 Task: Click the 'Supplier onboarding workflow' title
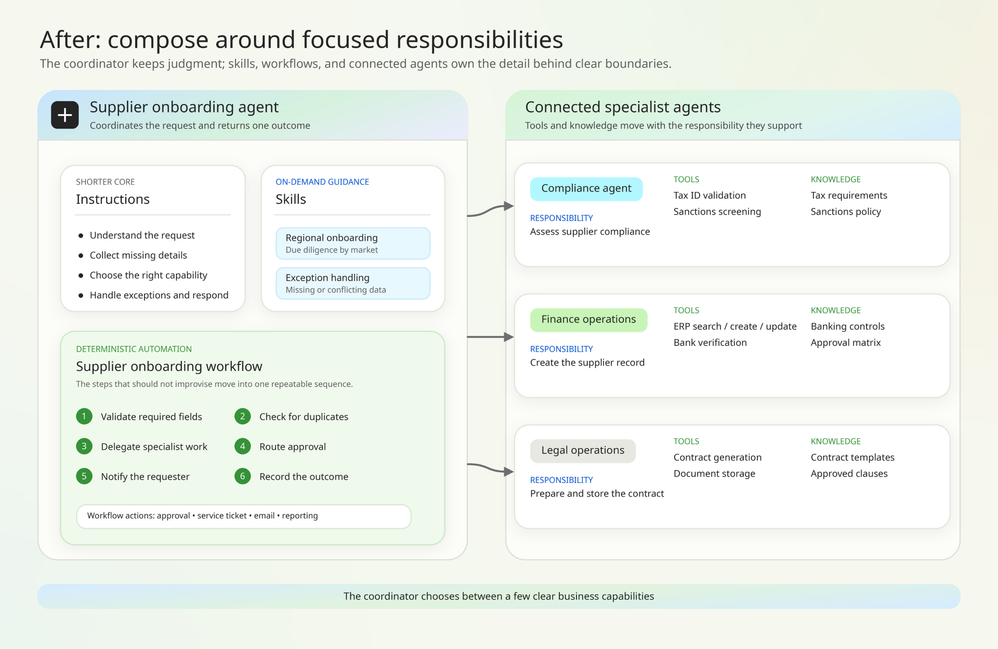(169, 366)
